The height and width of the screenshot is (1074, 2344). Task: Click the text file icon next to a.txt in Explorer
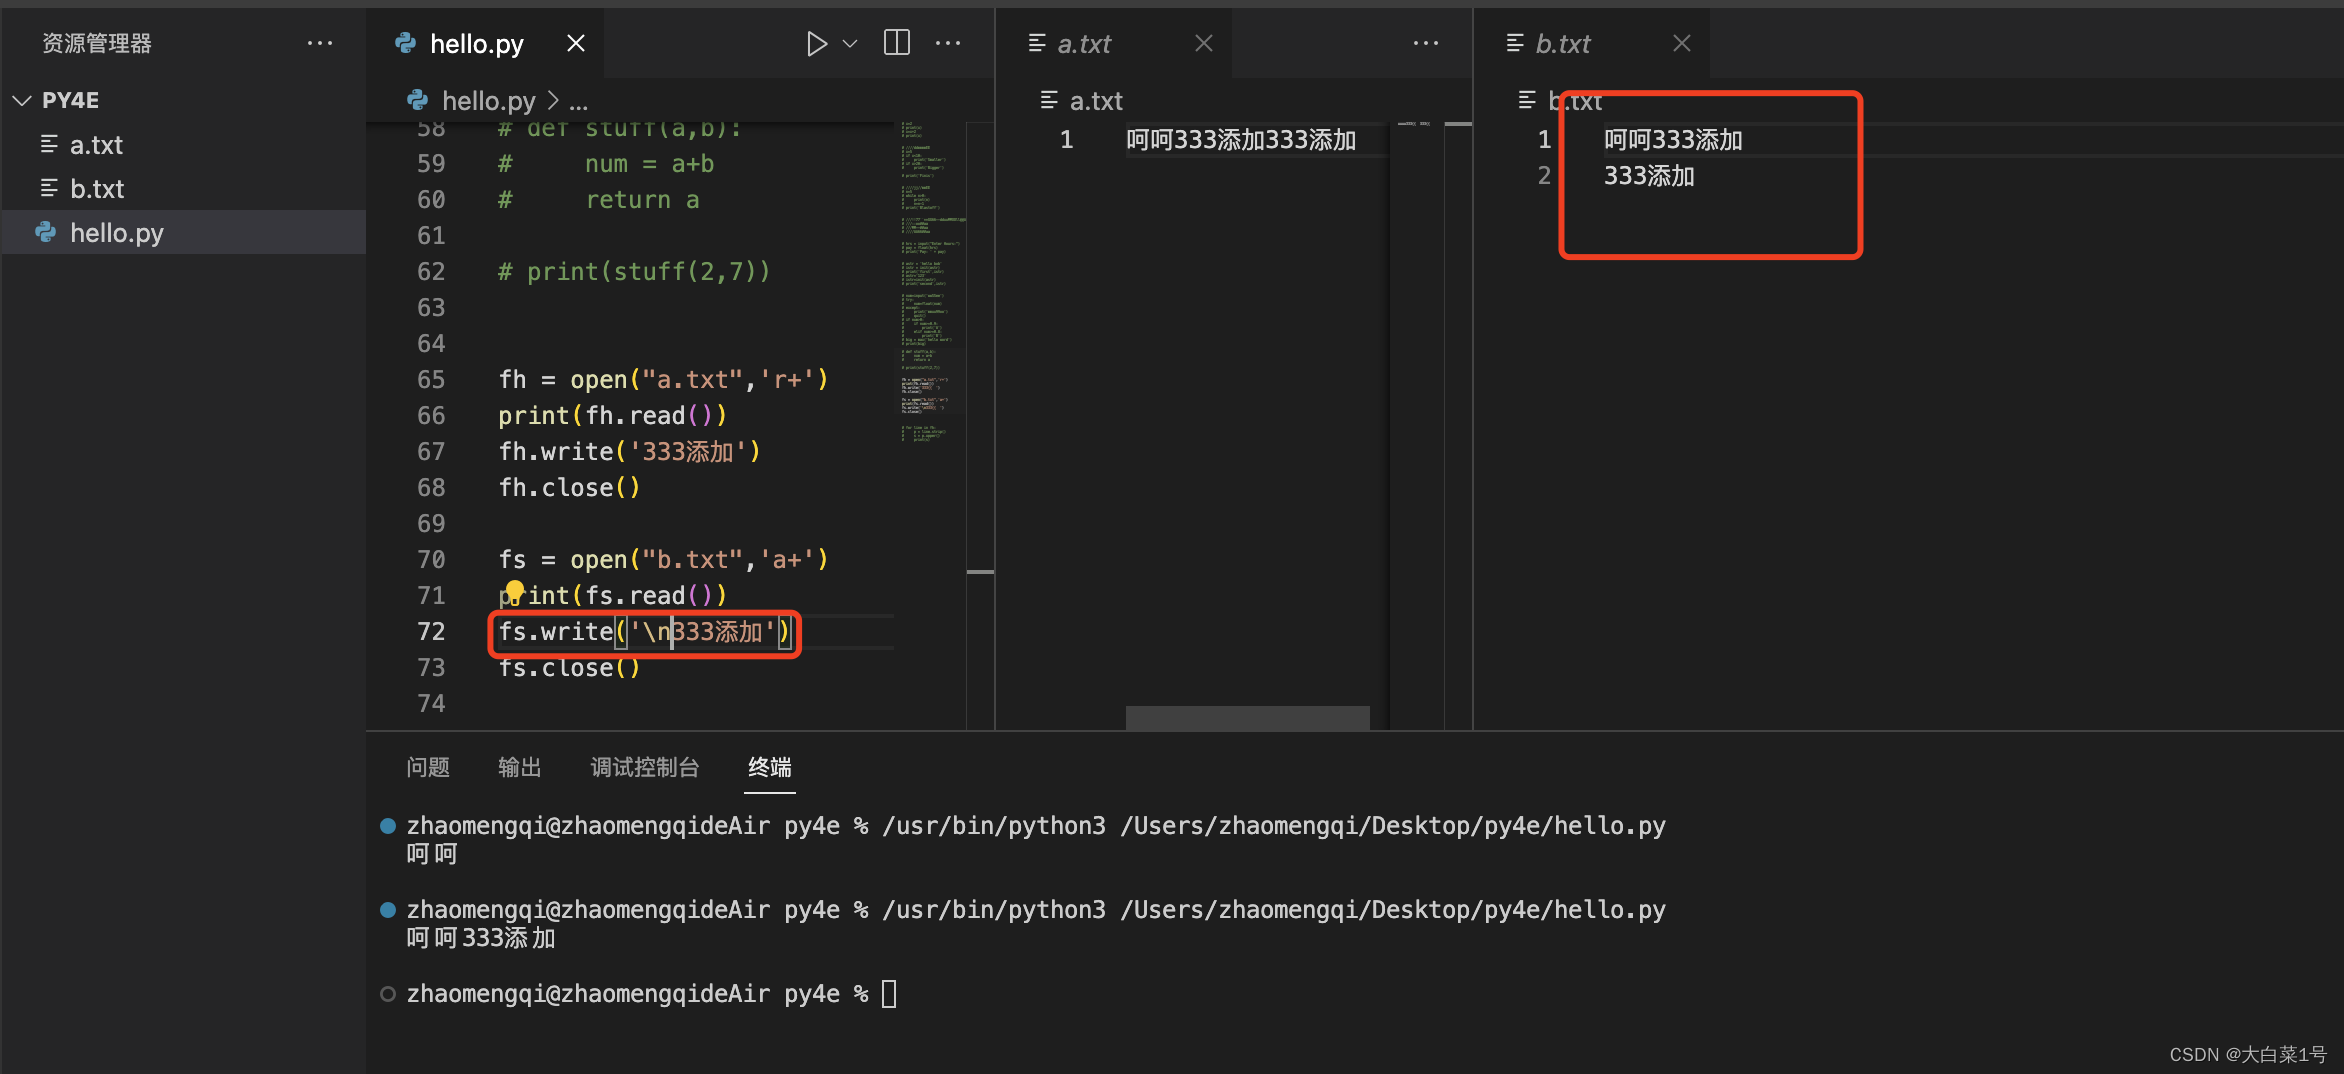(x=49, y=144)
